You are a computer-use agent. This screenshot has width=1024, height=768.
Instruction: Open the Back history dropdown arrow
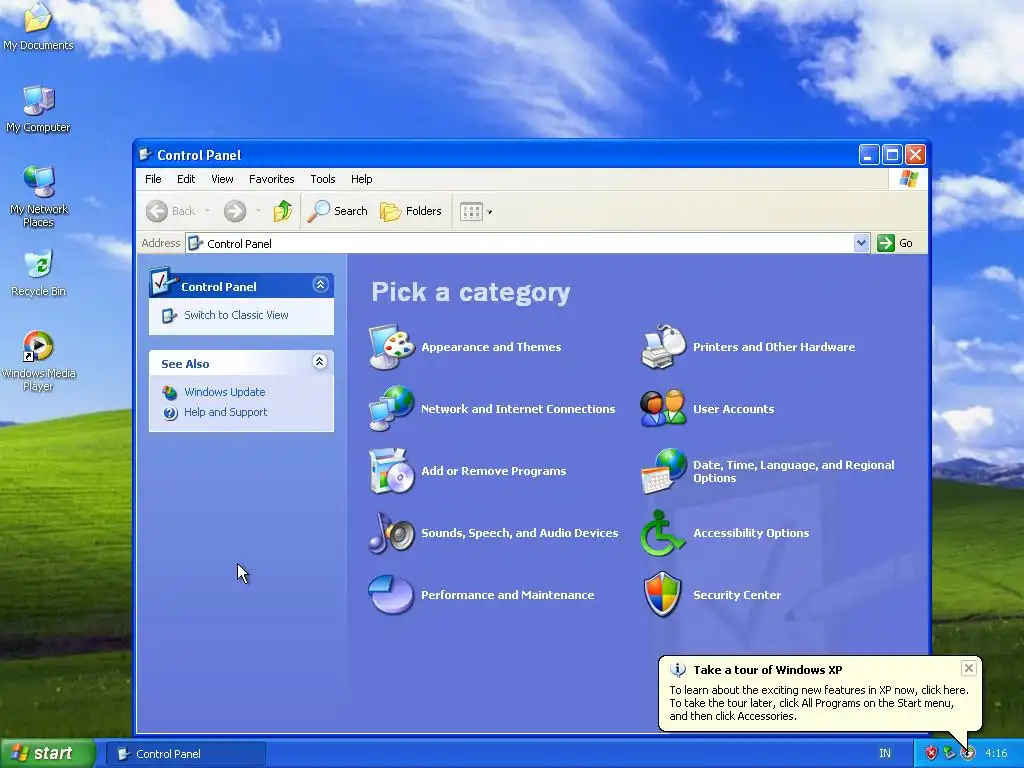[207, 211]
